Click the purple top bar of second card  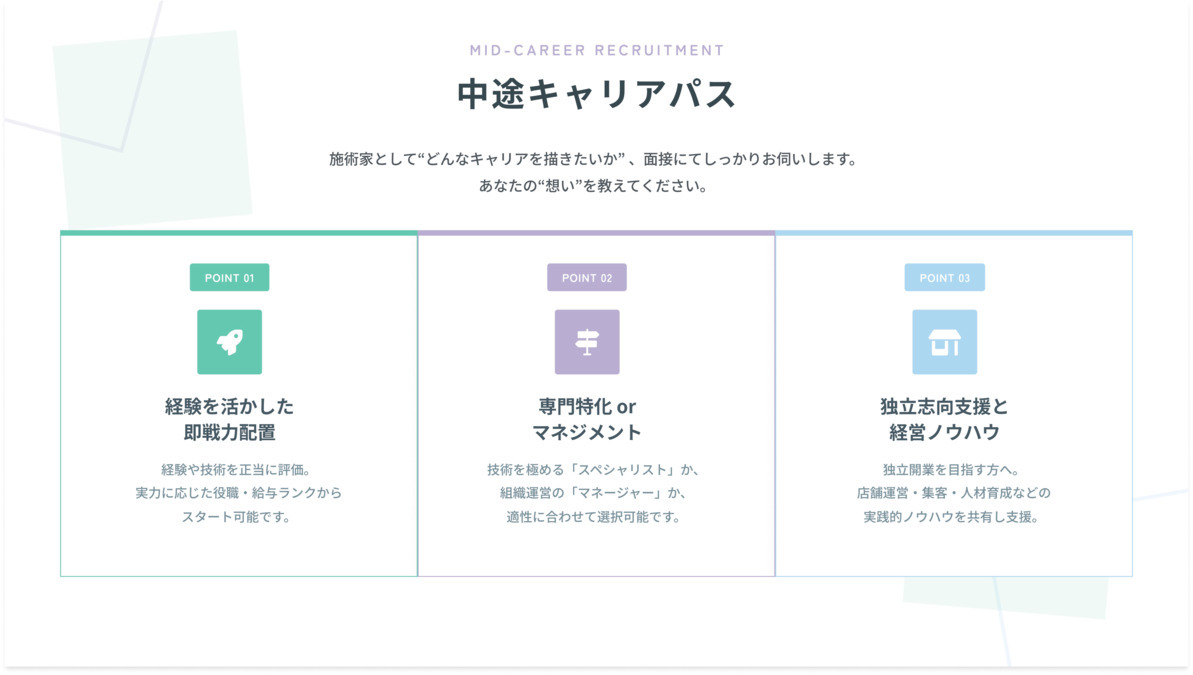[596, 233]
